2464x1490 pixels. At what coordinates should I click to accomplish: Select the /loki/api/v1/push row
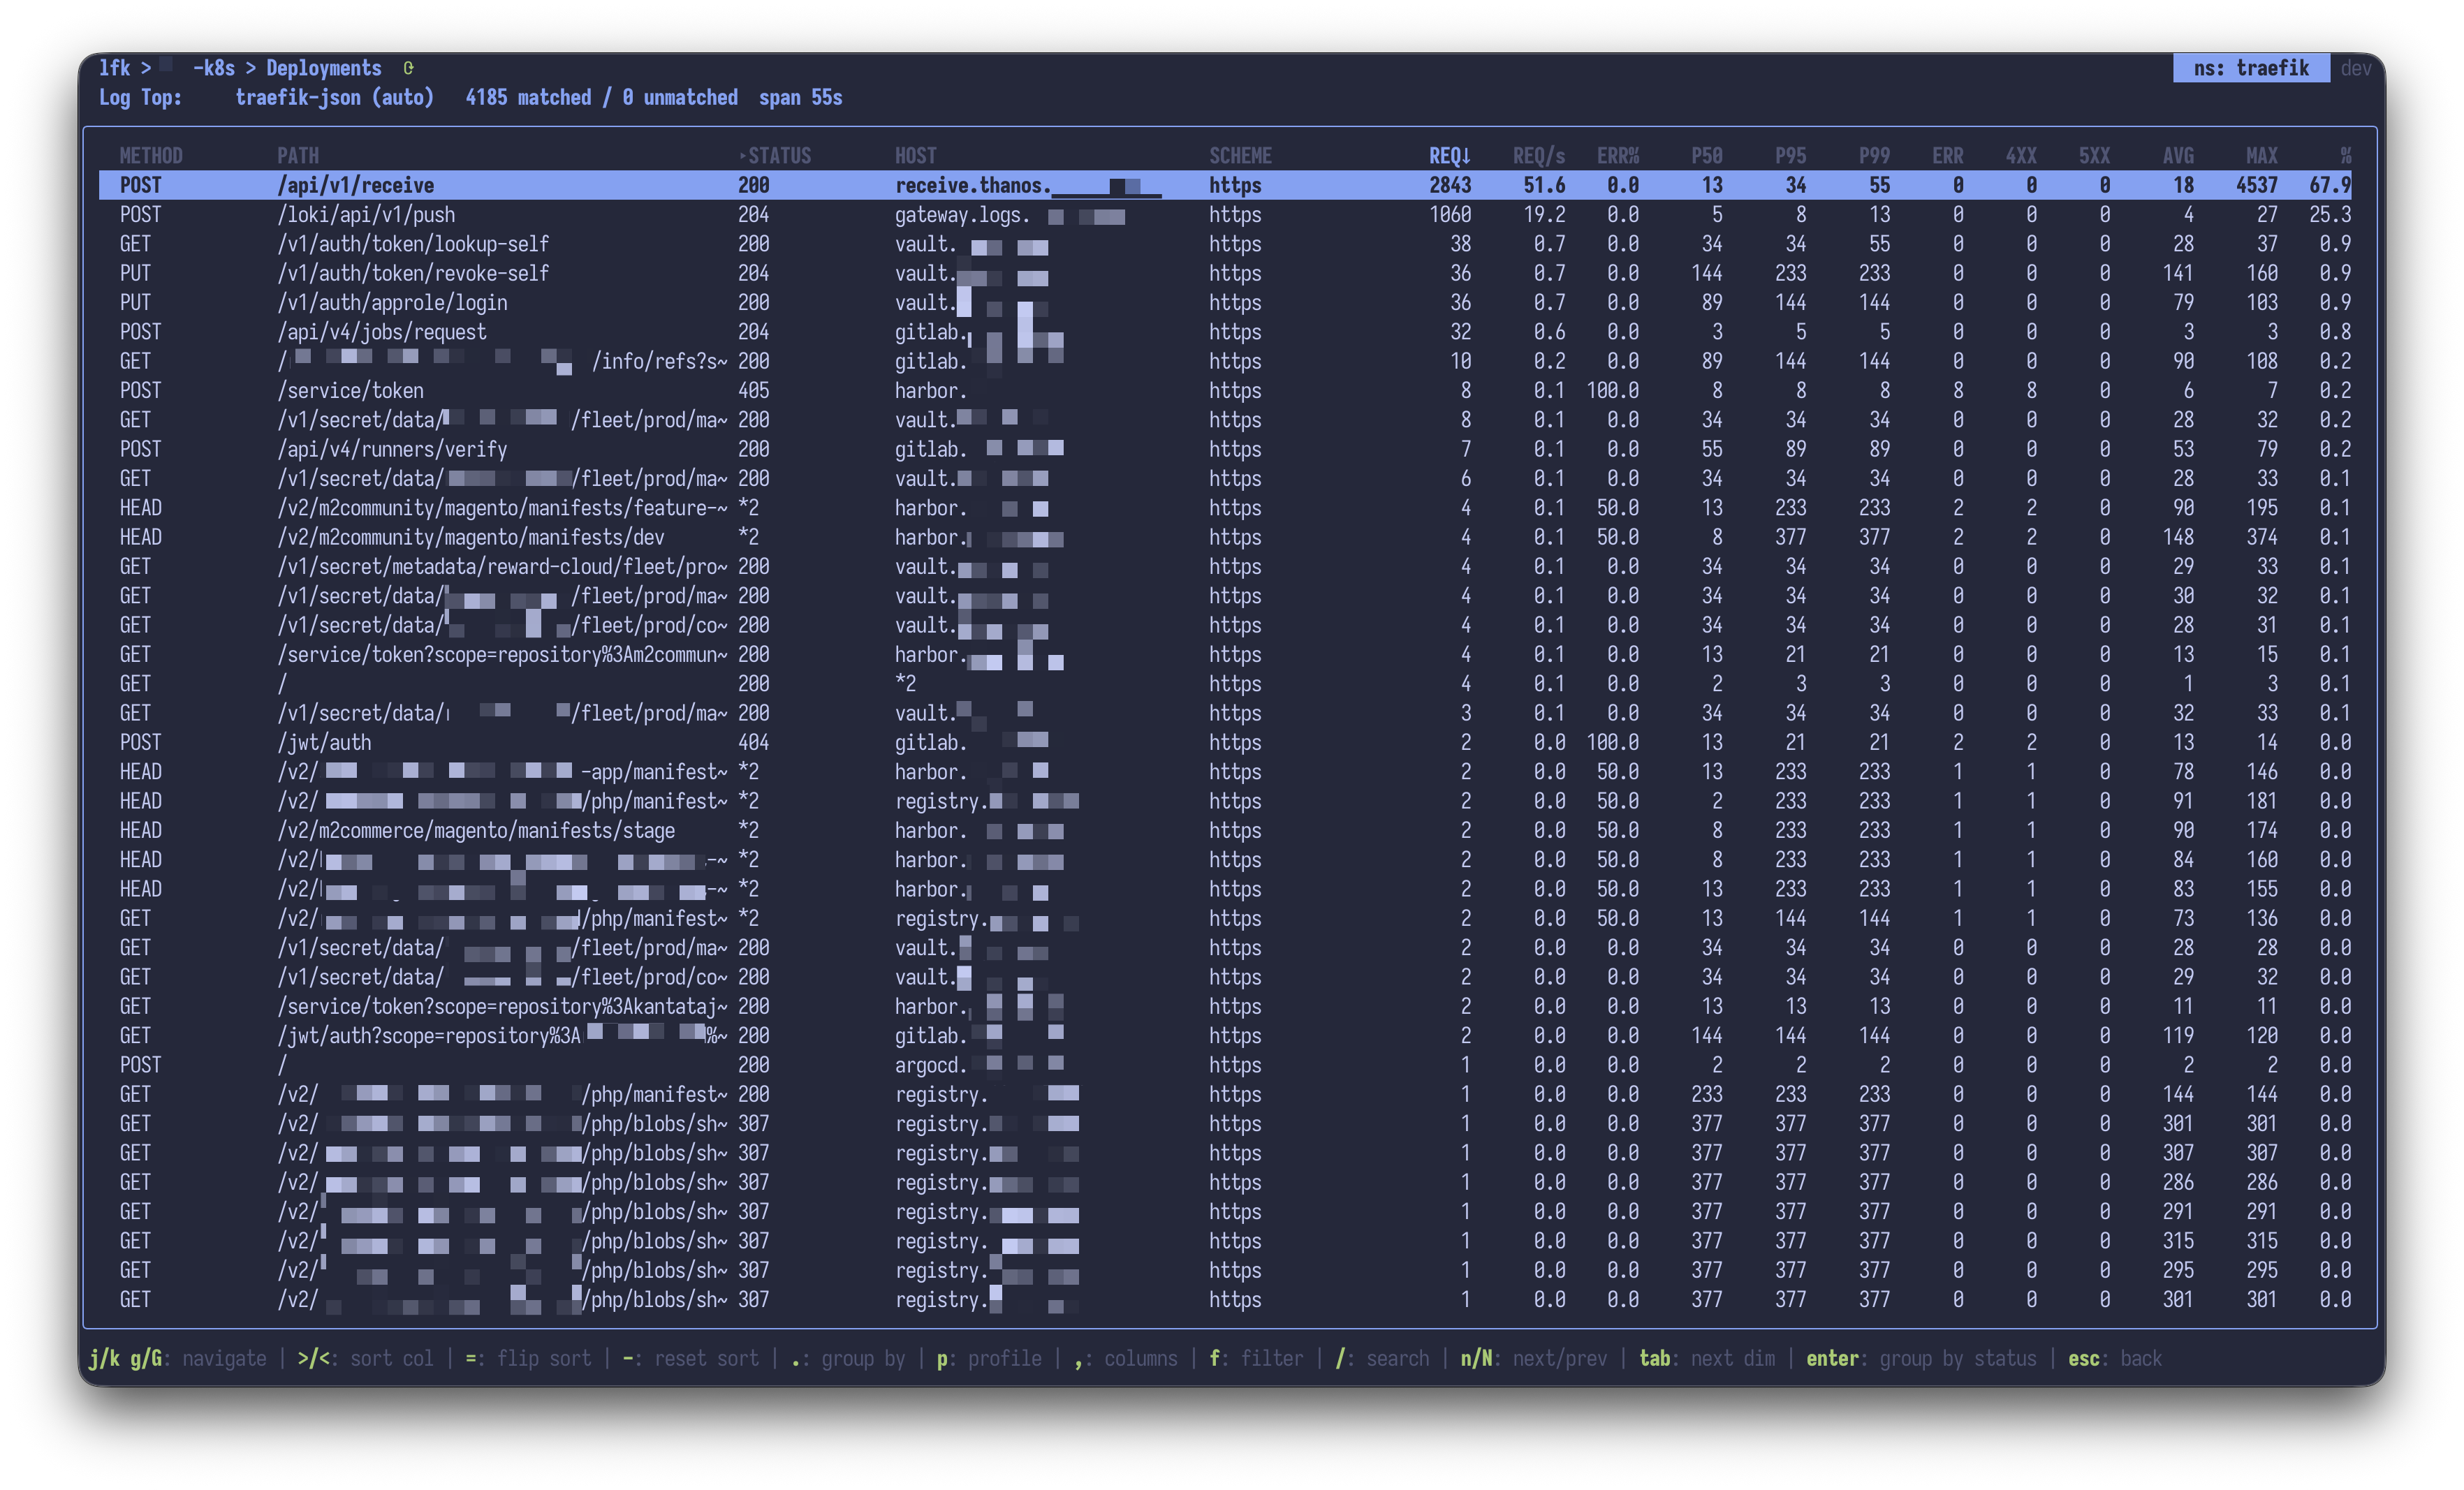(x=1225, y=214)
